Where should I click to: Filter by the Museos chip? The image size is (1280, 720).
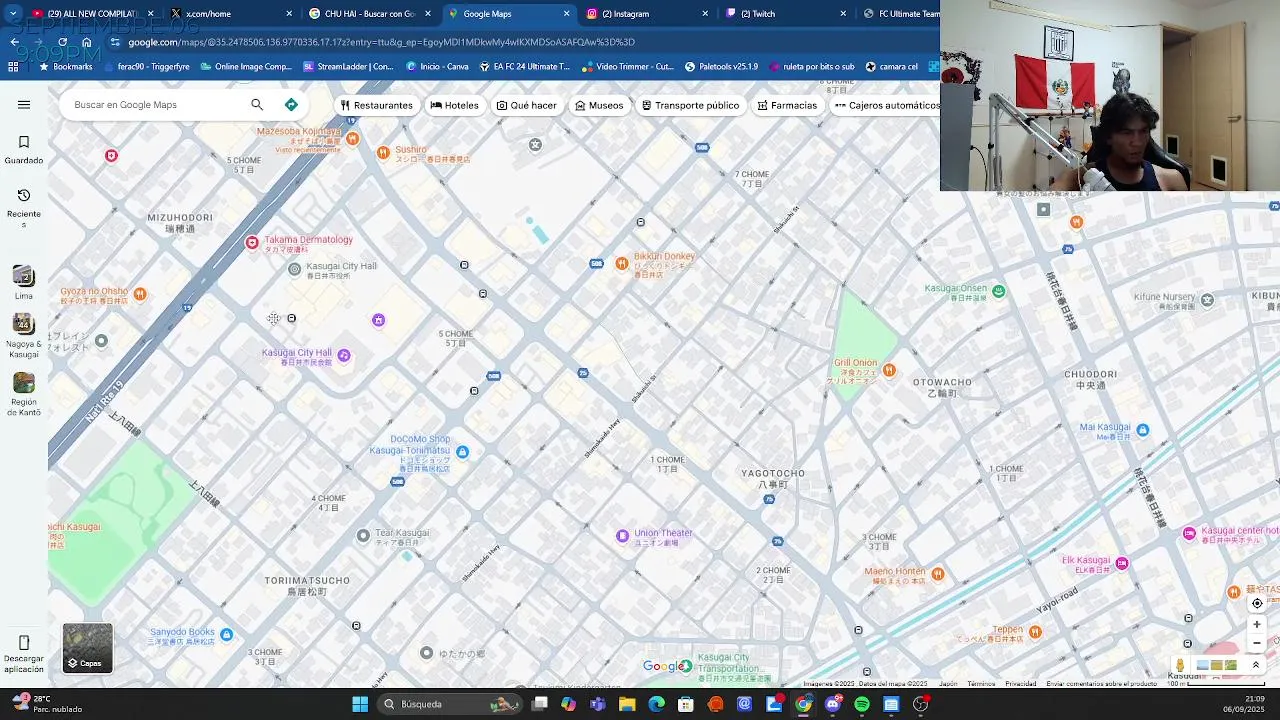pos(599,105)
